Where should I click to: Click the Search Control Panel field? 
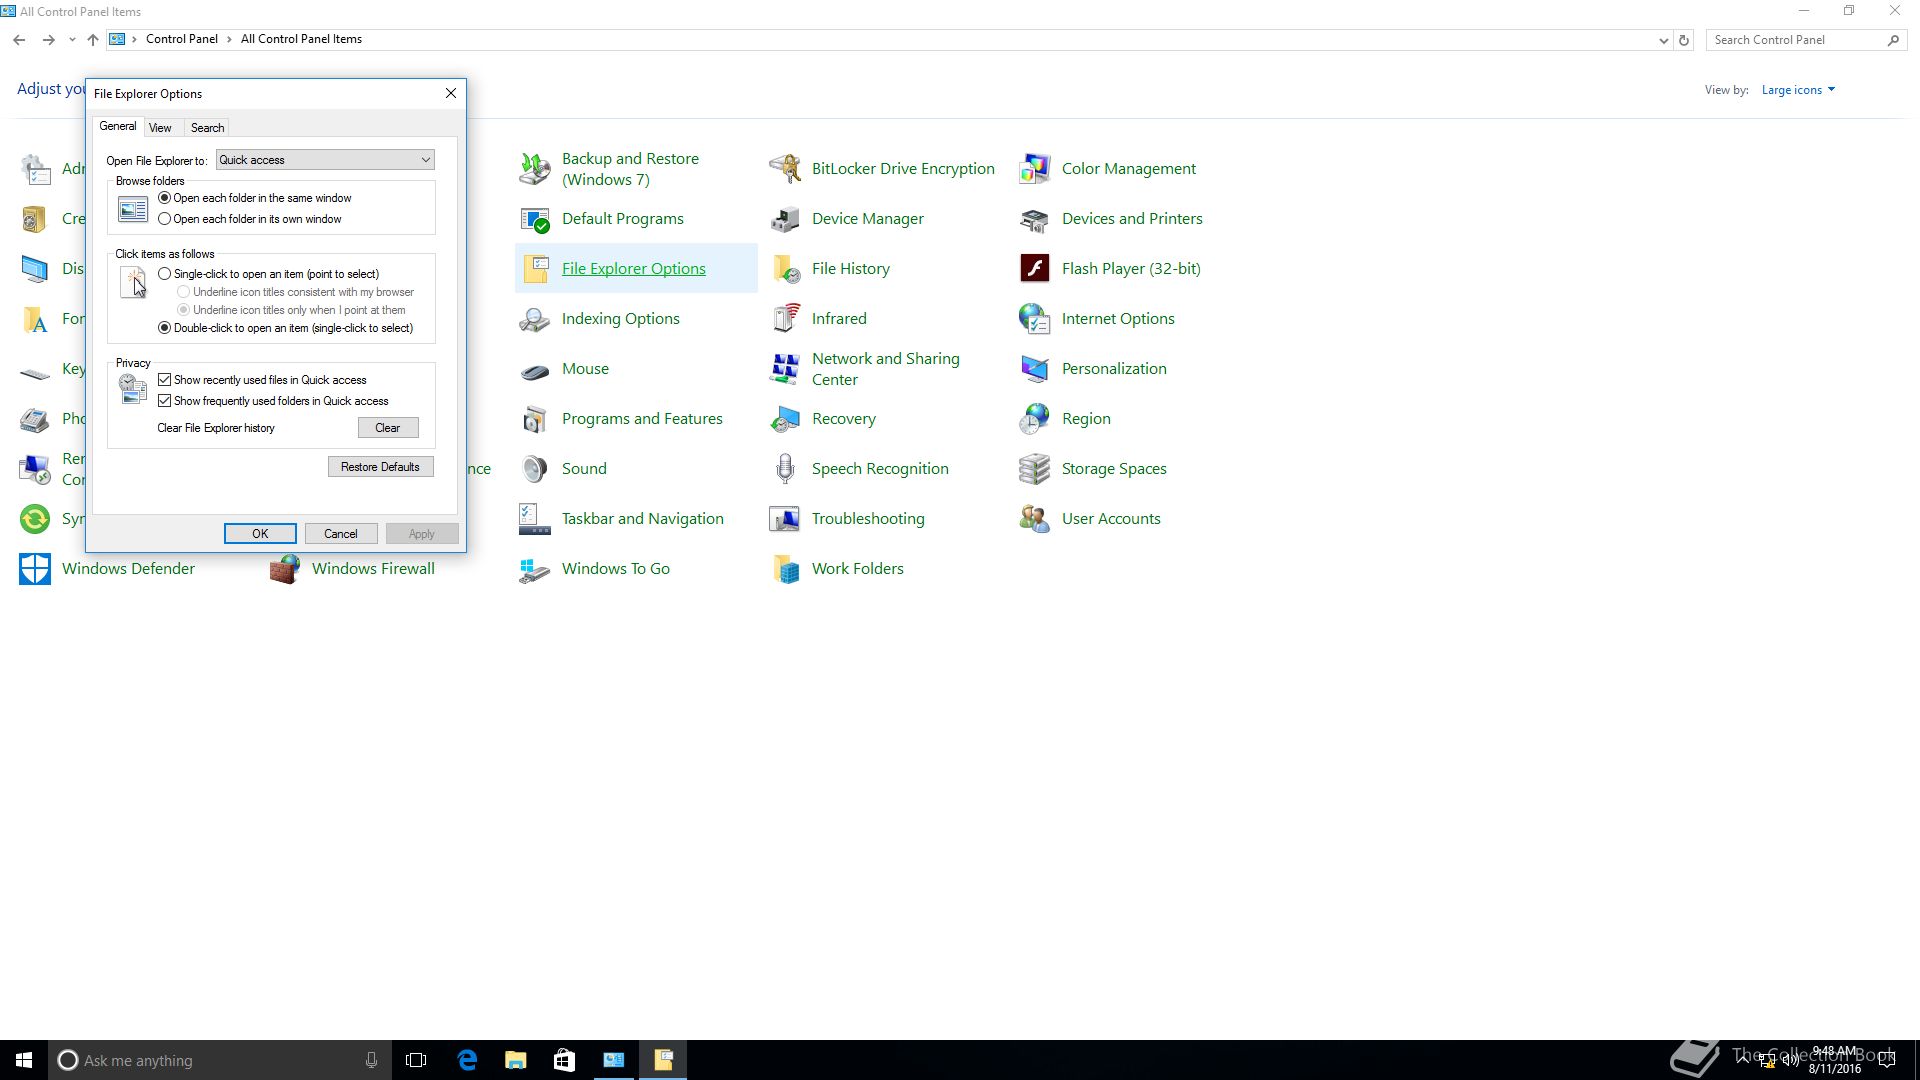(1795, 40)
